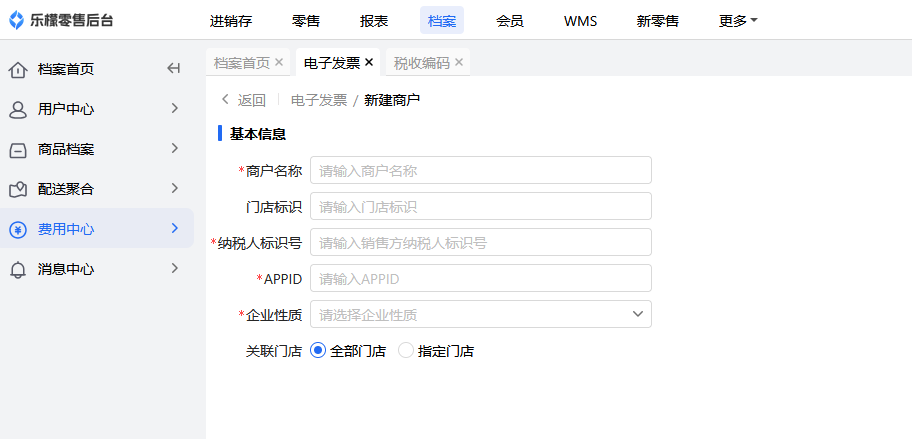Open the 新零售 top menu

click(658, 22)
